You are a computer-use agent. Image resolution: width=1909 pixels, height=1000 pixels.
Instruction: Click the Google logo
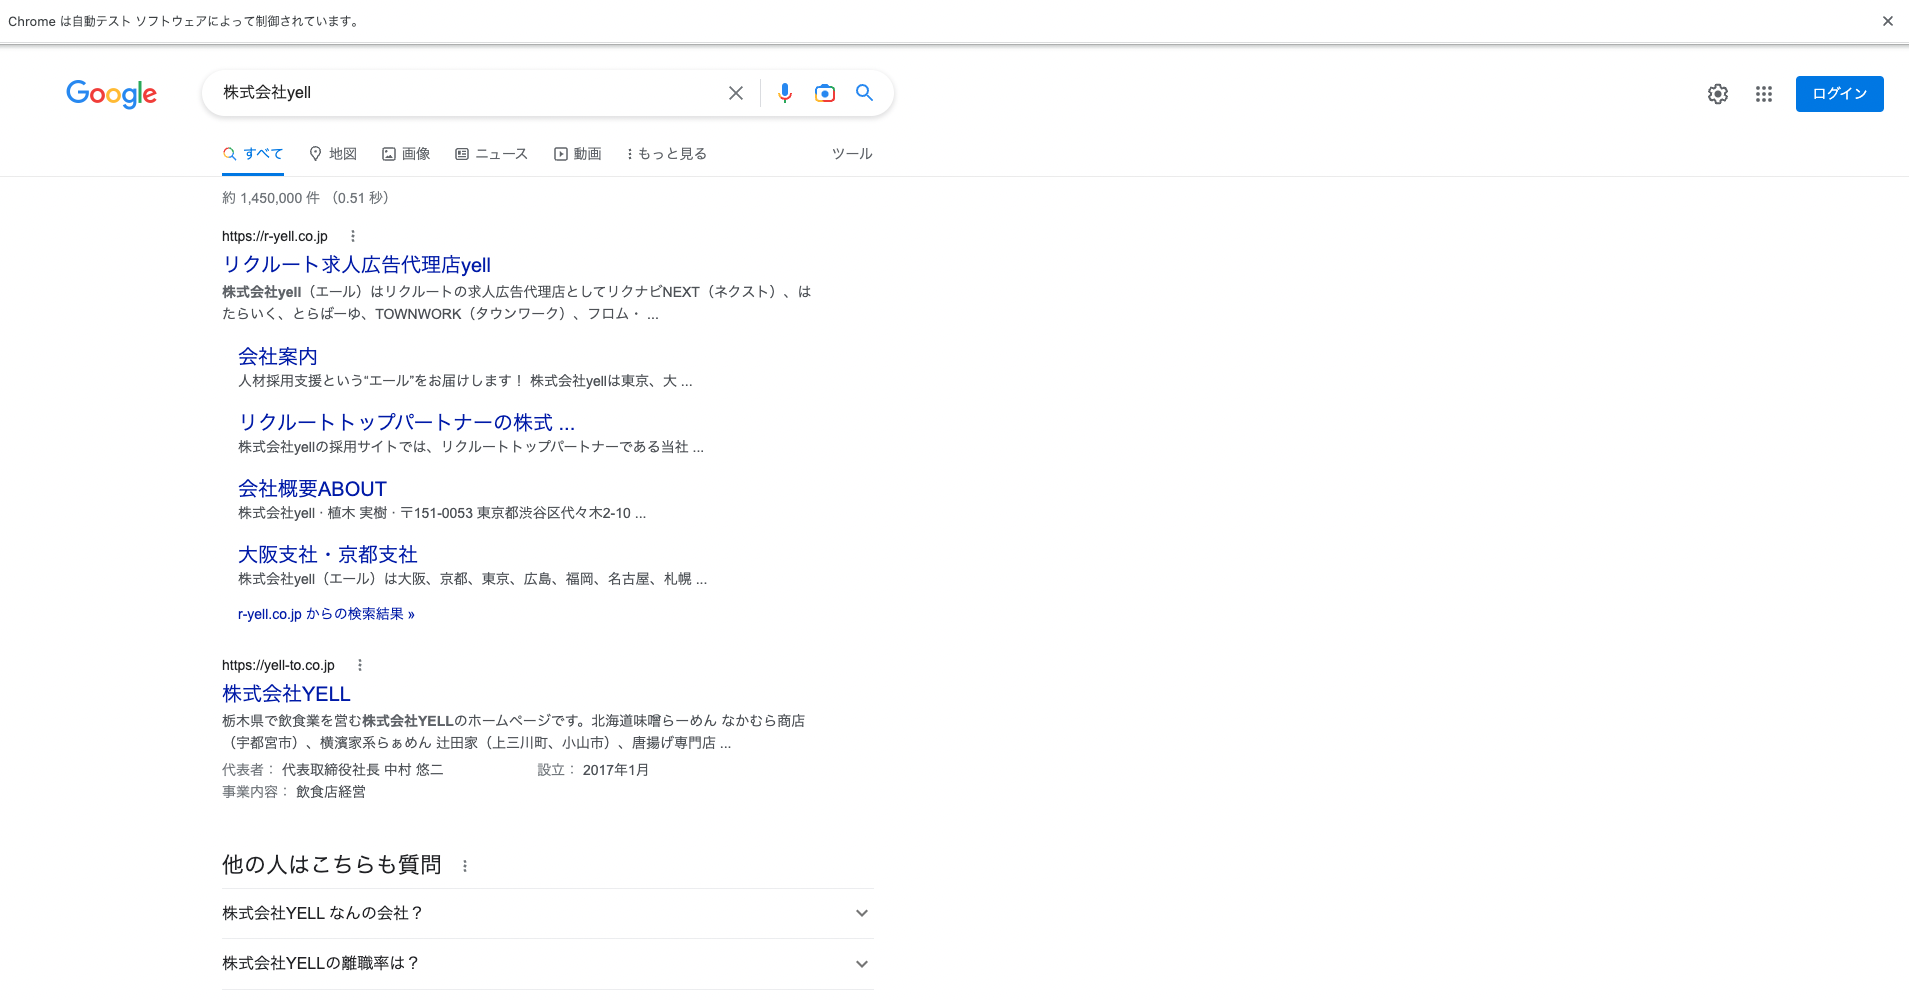(x=111, y=94)
